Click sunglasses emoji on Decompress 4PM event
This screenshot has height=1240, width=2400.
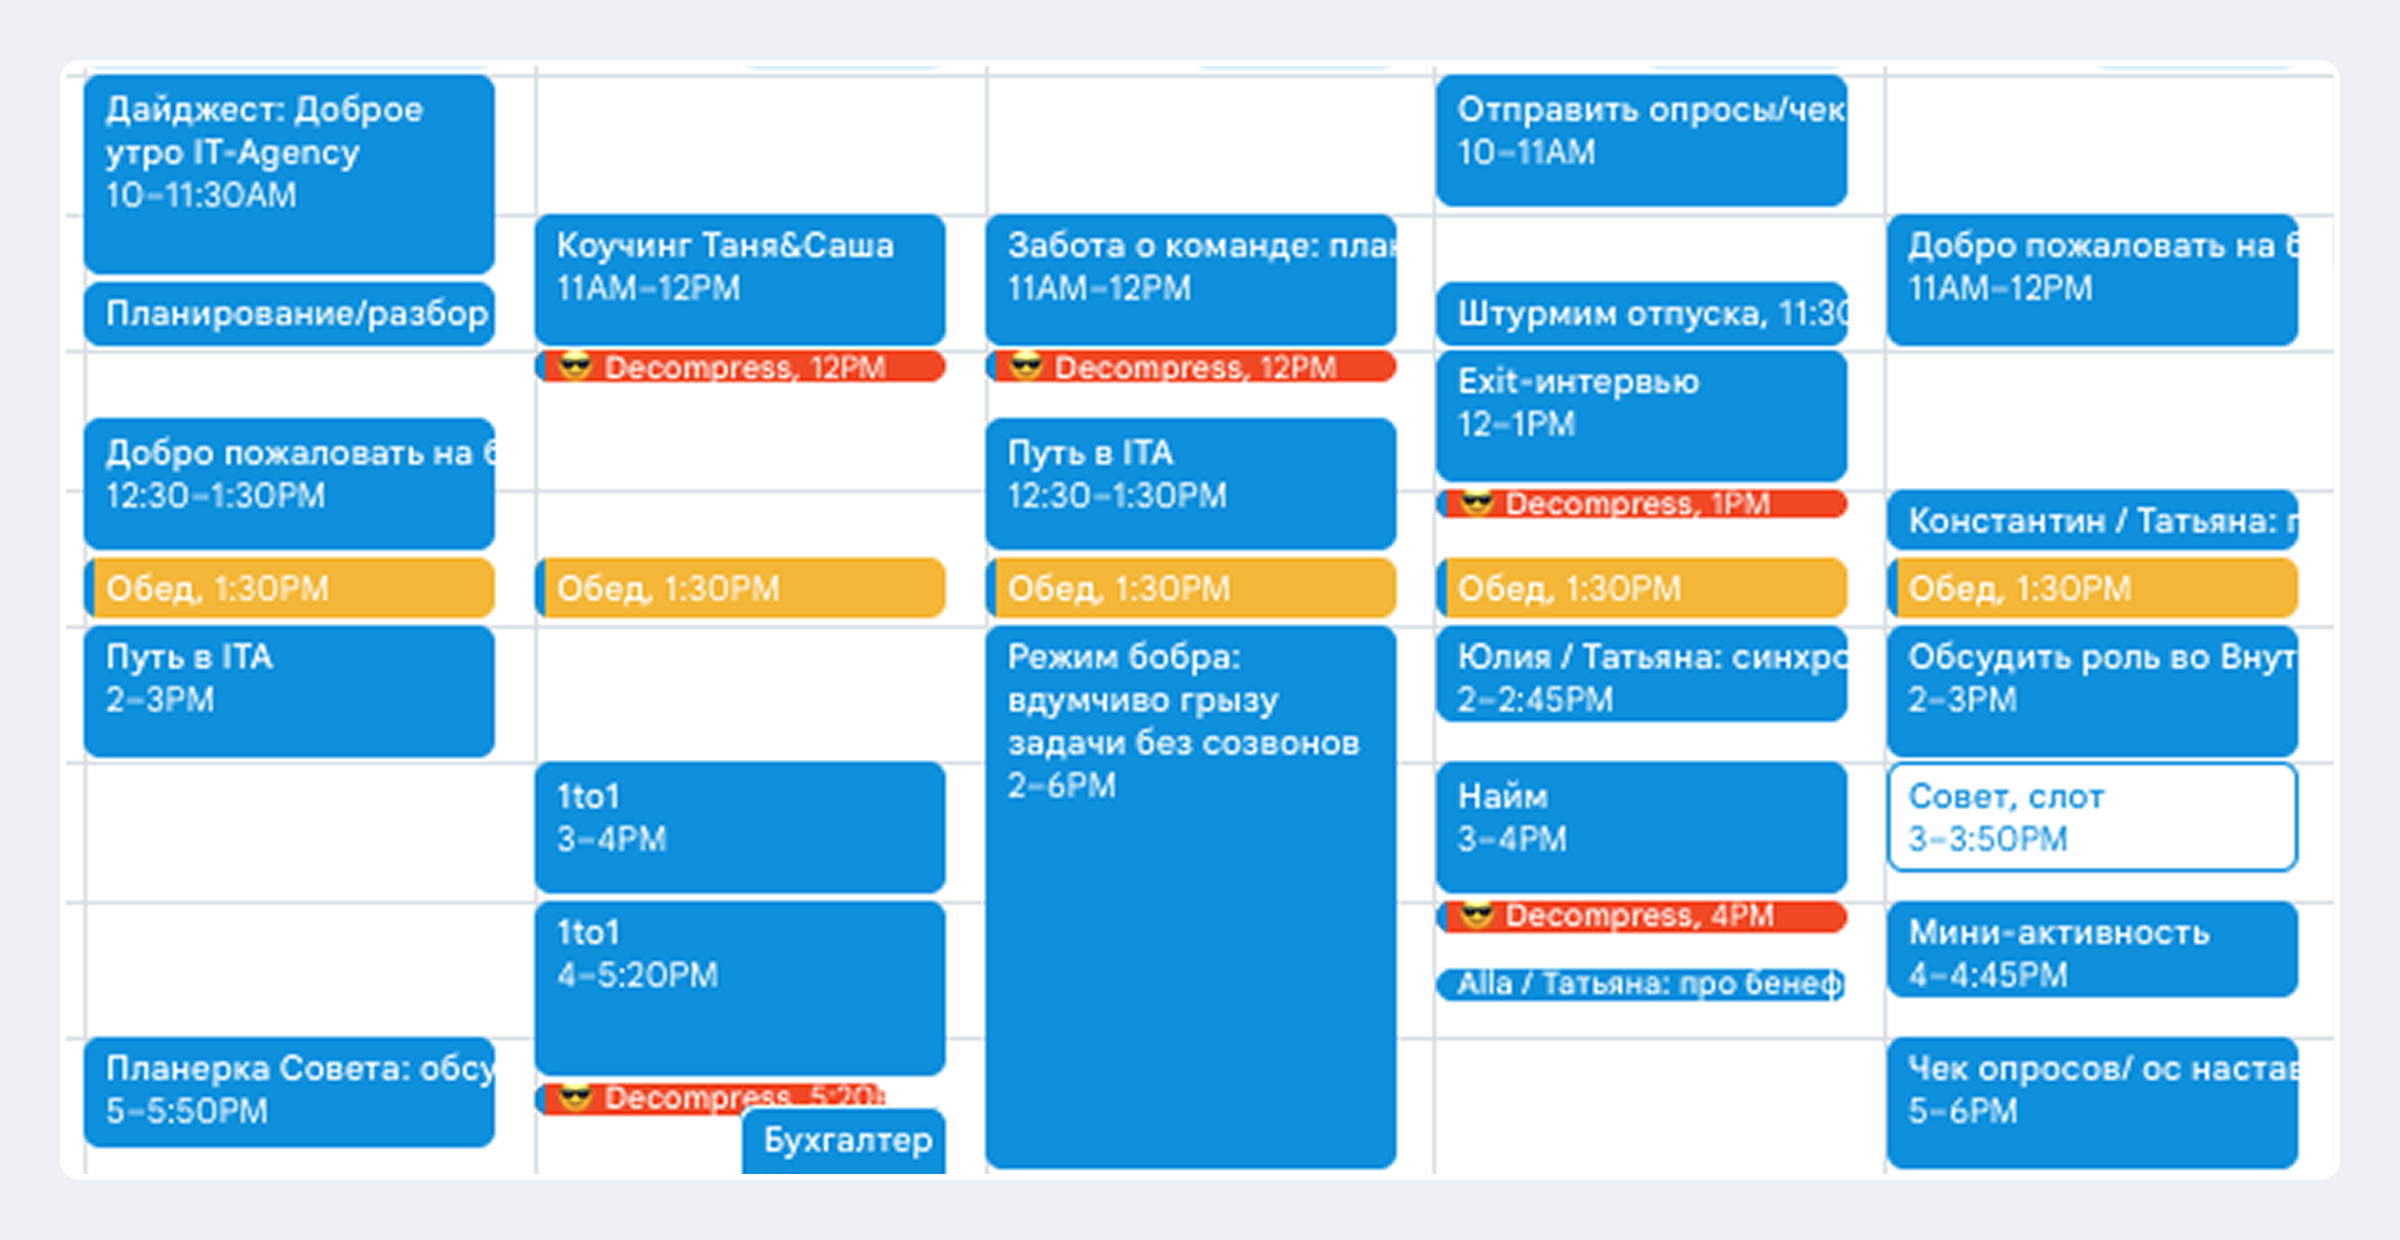point(1477,915)
